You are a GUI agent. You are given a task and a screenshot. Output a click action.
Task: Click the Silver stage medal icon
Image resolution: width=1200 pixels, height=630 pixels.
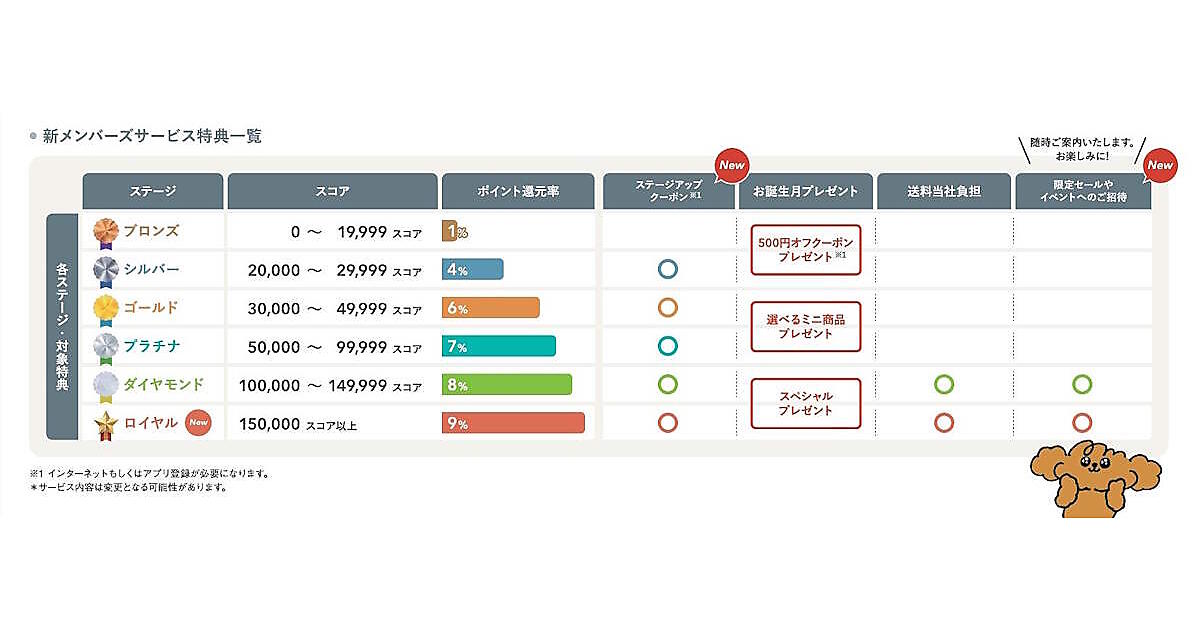(x=106, y=270)
